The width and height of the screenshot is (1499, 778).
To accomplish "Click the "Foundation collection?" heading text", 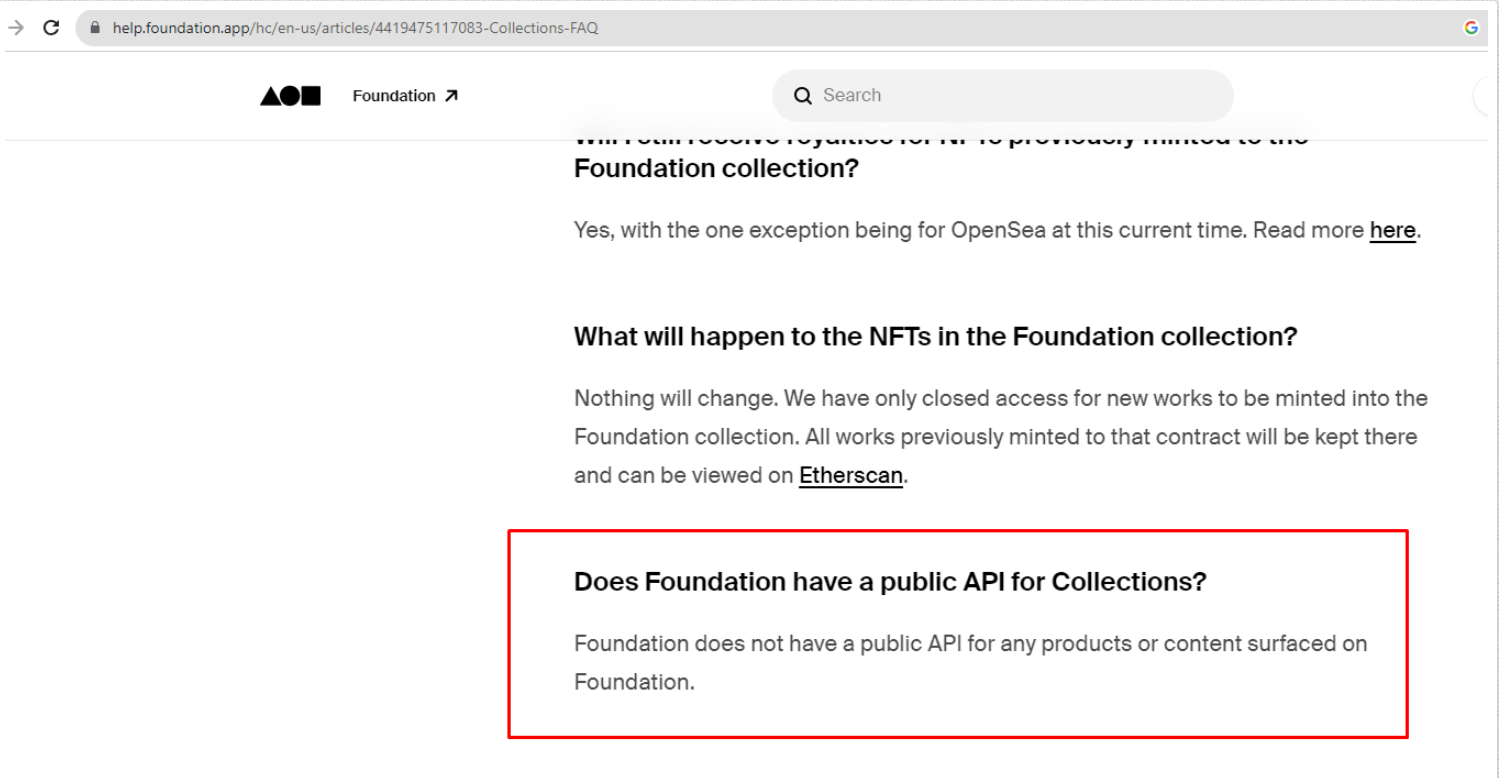I will click(716, 168).
